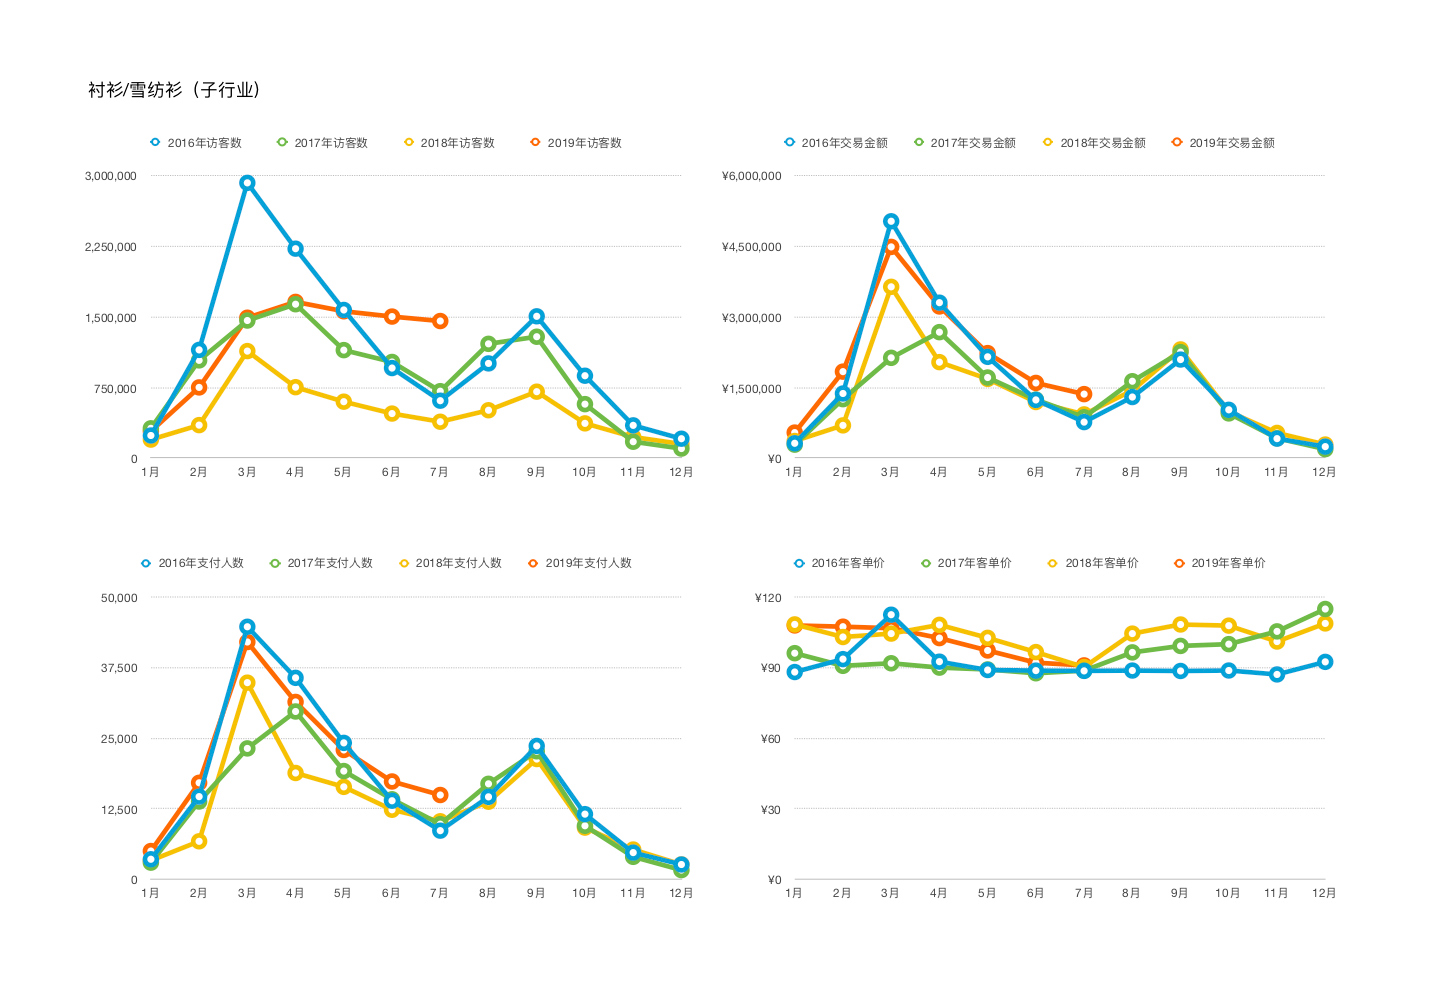Select the 2018年访客数 legend label text
This screenshot has height=990, width=1431.
click(457, 143)
